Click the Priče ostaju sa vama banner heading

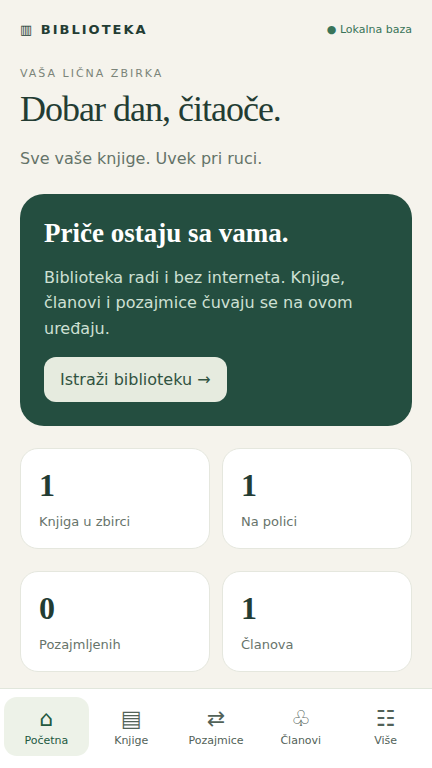click(x=166, y=233)
